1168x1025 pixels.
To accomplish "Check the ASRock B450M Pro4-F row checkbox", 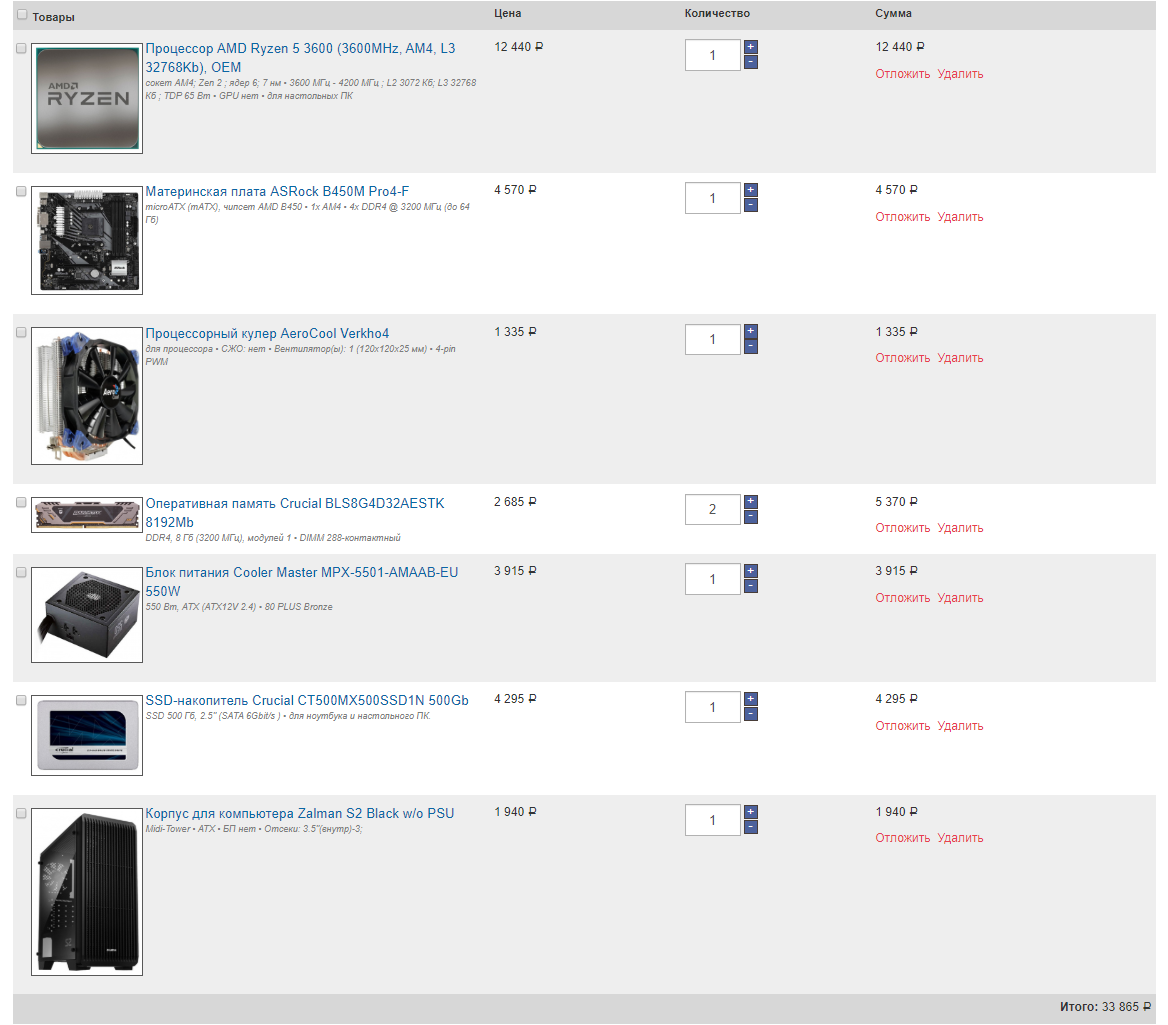I will pos(22,191).
